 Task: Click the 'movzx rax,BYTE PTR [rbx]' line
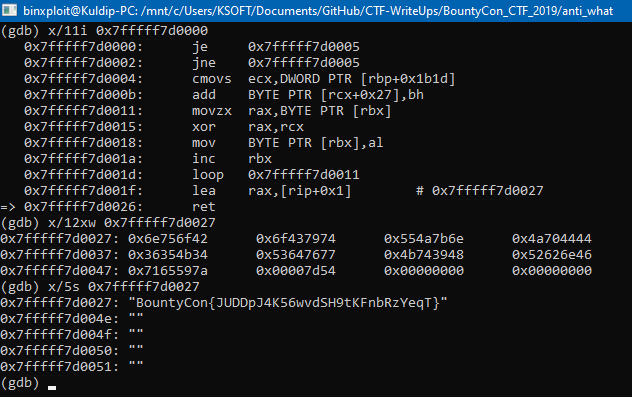[208, 111]
